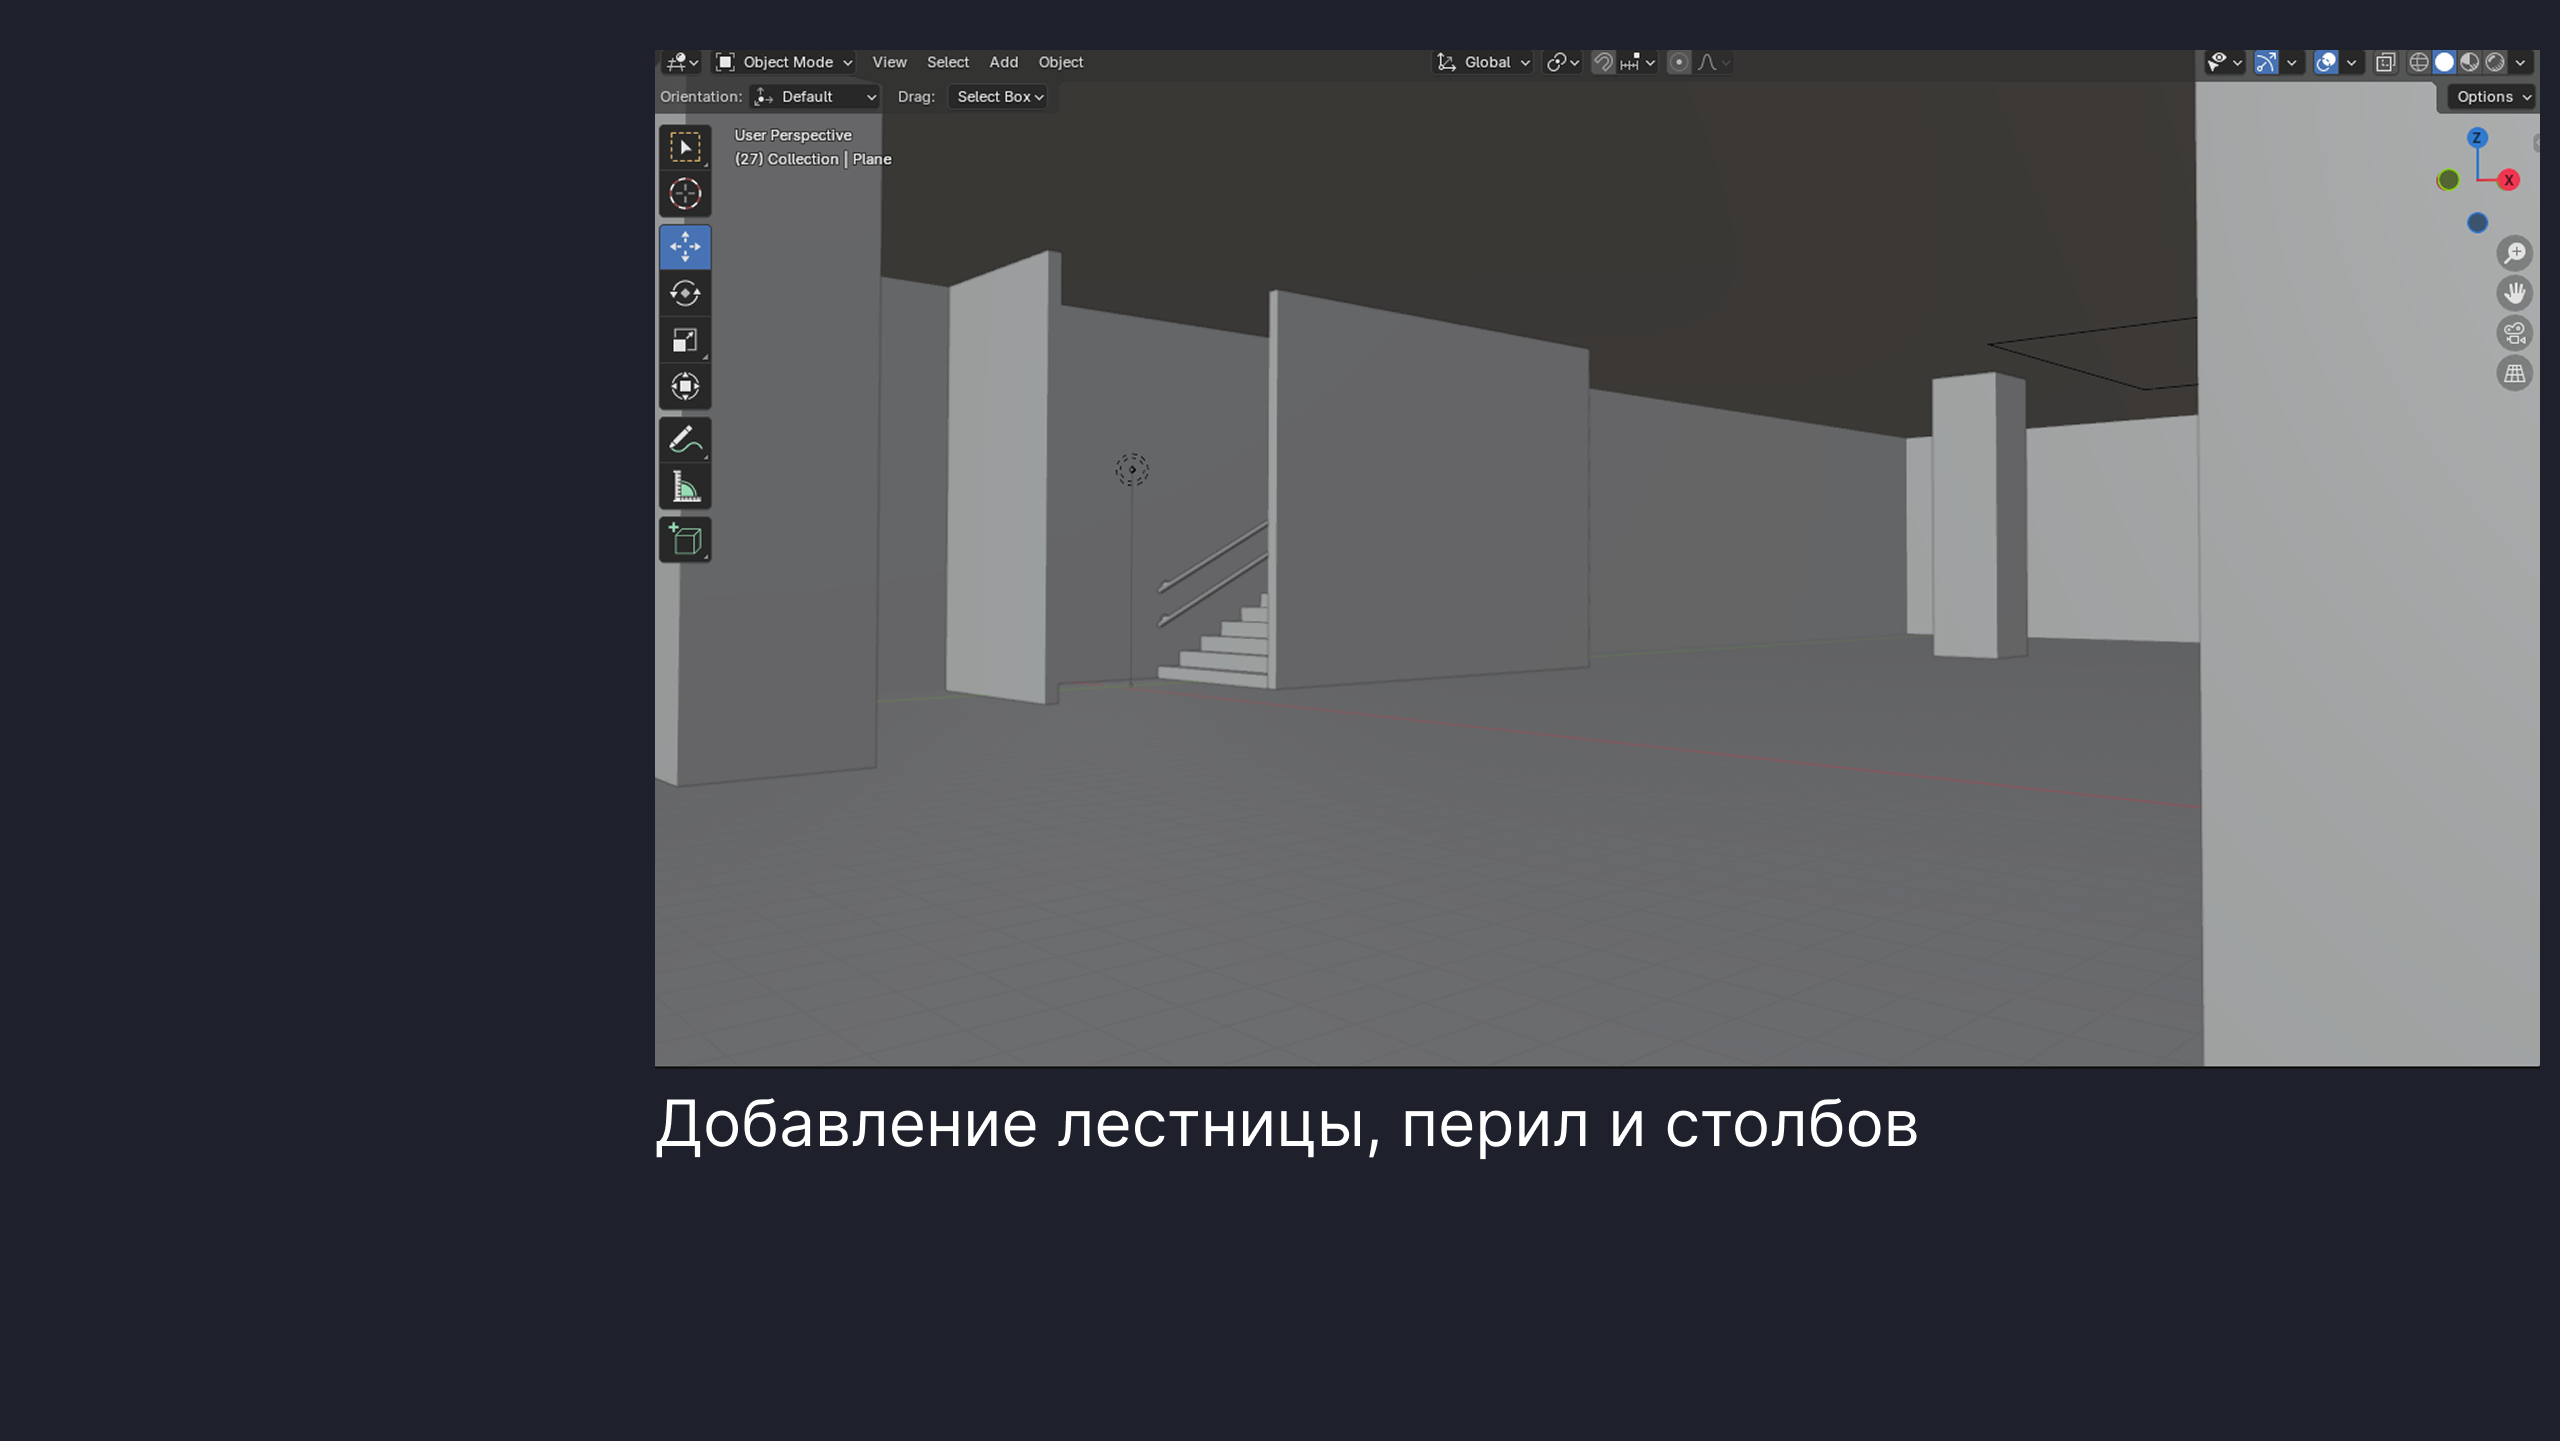The image size is (2560, 1441).
Task: Open the Add menu
Action: tap(1003, 62)
